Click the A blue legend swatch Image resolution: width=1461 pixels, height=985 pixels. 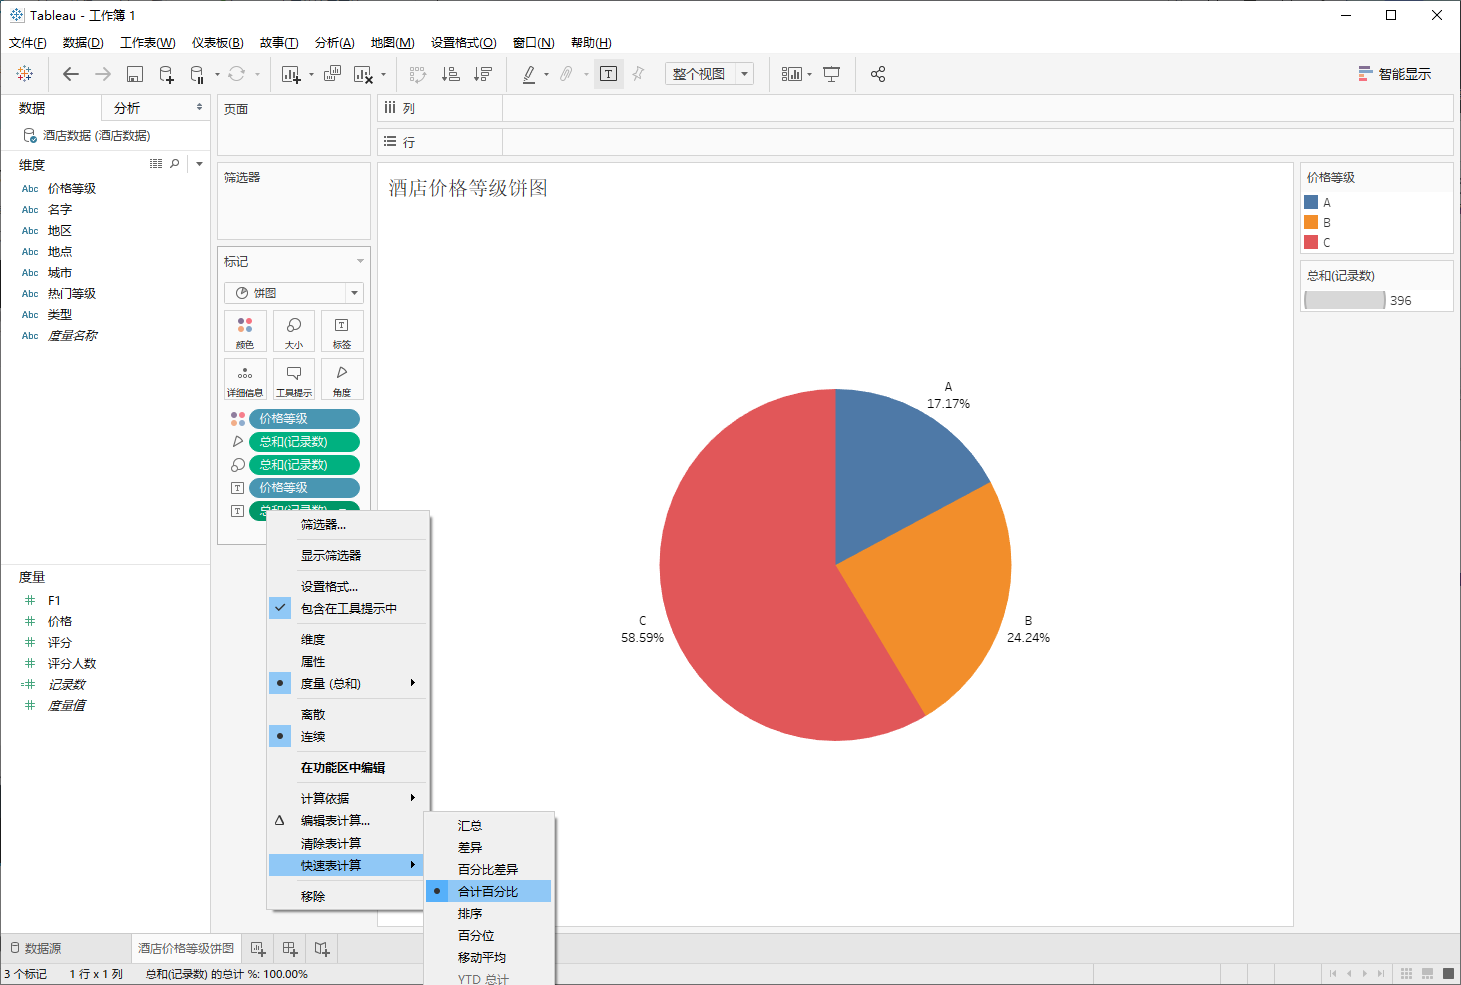click(x=1311, y=202)
